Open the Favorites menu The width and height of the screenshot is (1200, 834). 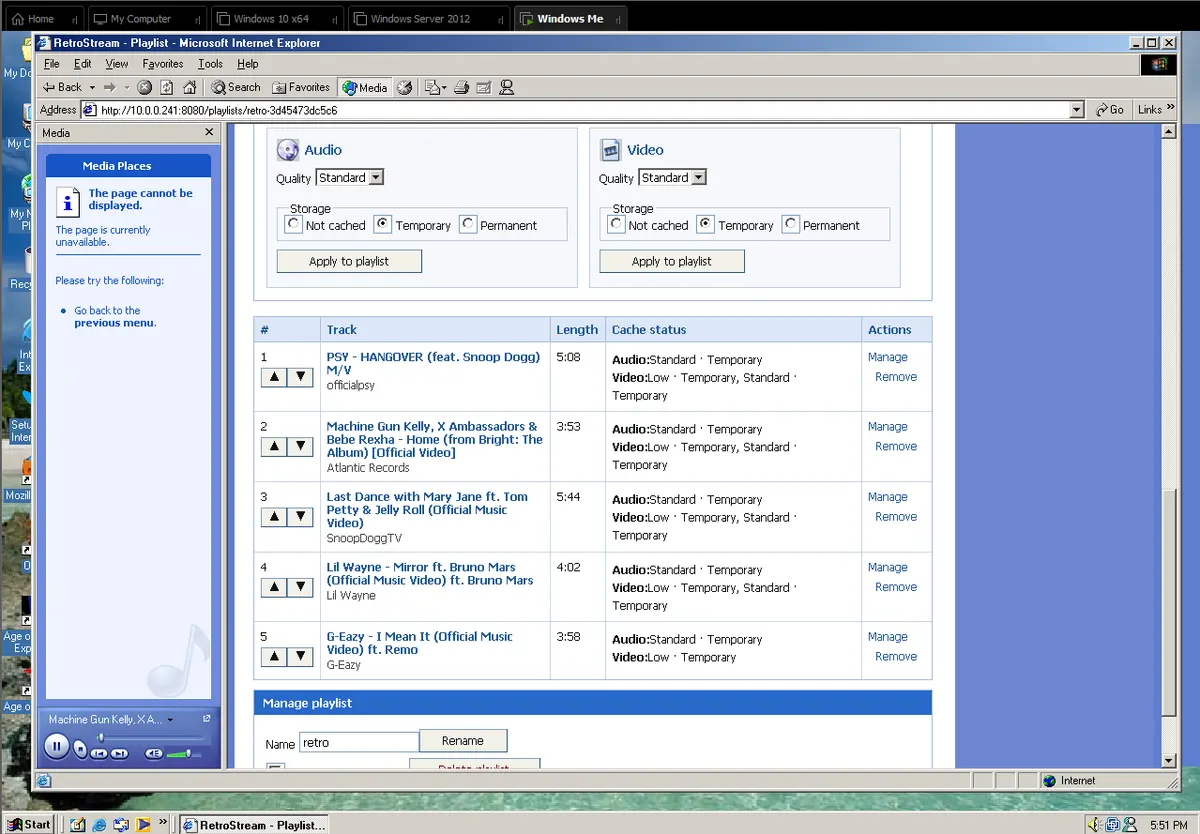(163, 64)
